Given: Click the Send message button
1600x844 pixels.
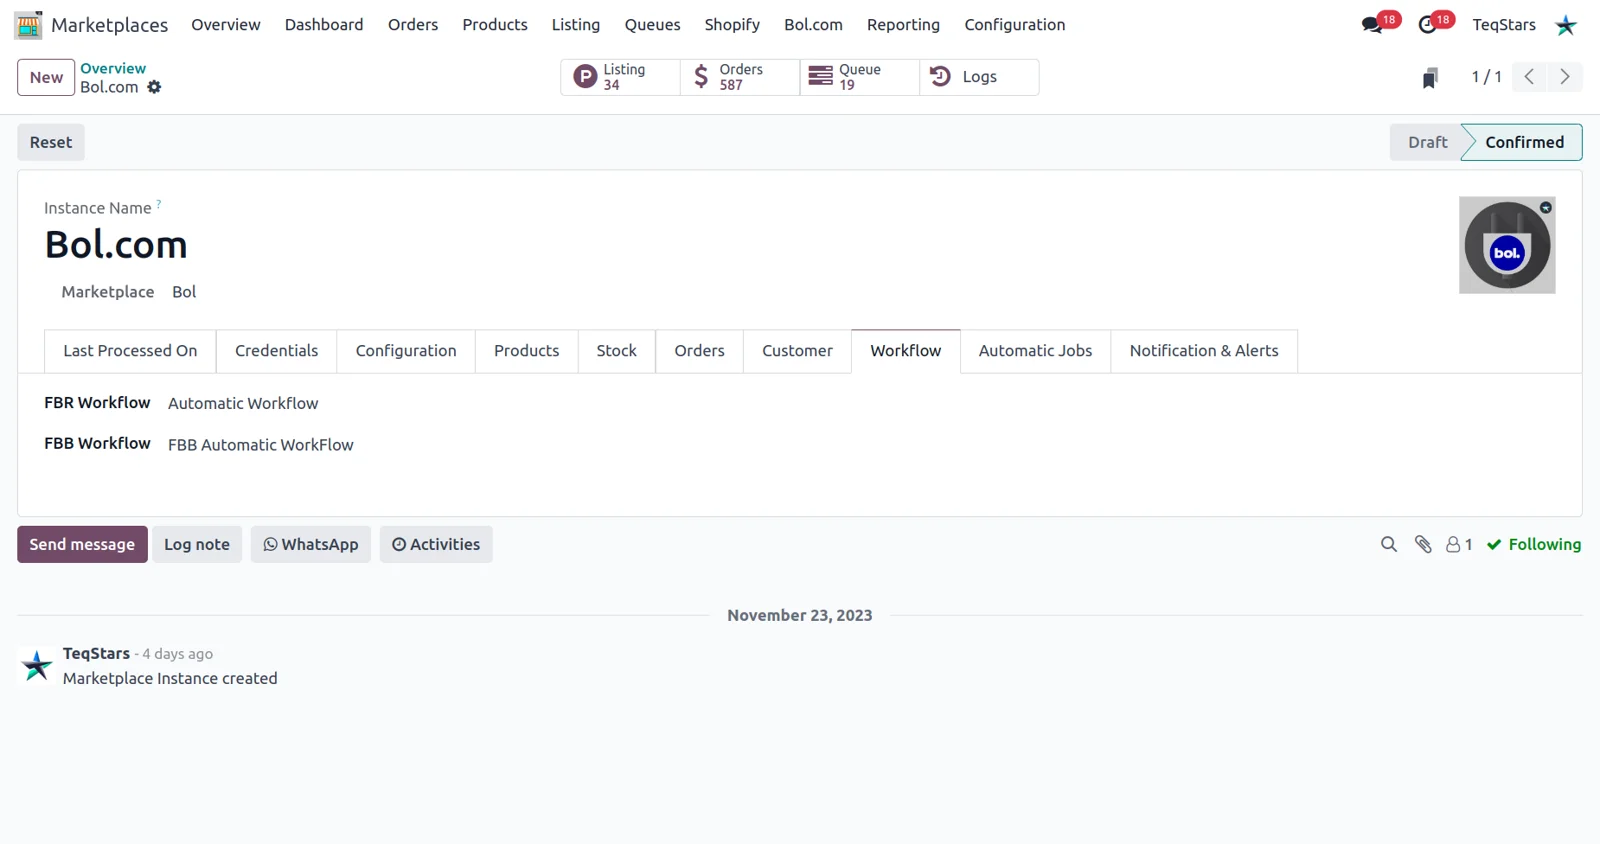Looking at the screenshot, I should [x=82, y=545].
